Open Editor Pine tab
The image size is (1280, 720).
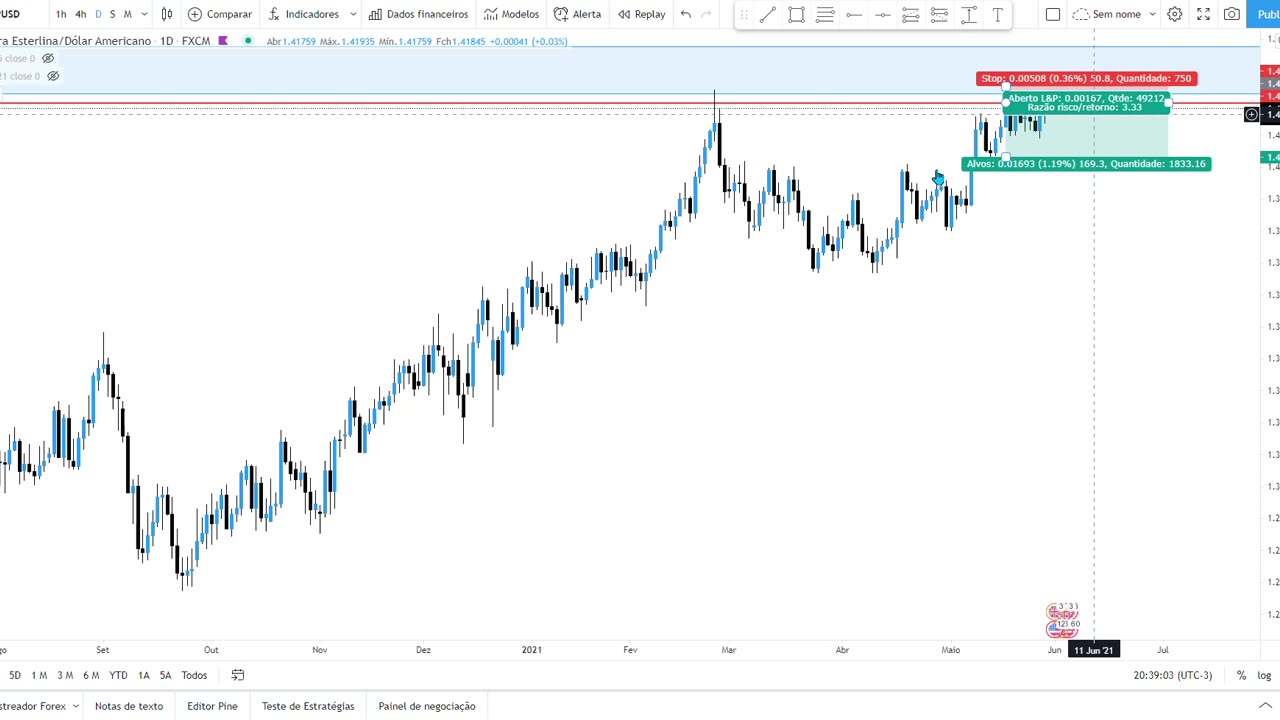pyautogui.click(x=212, y=706)
